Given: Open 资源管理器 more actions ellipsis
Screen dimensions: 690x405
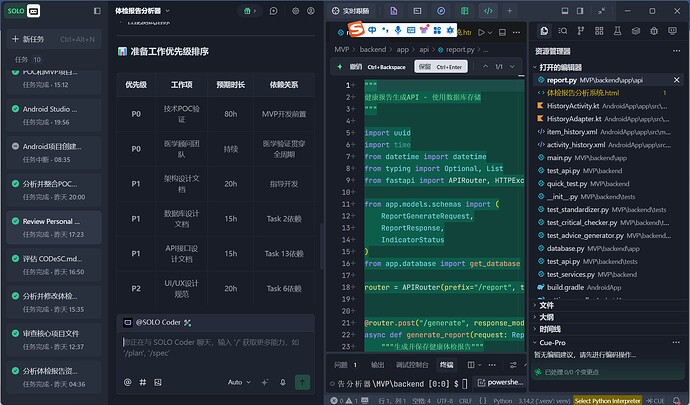Looking at the screenshot, I should coord(676,51).
